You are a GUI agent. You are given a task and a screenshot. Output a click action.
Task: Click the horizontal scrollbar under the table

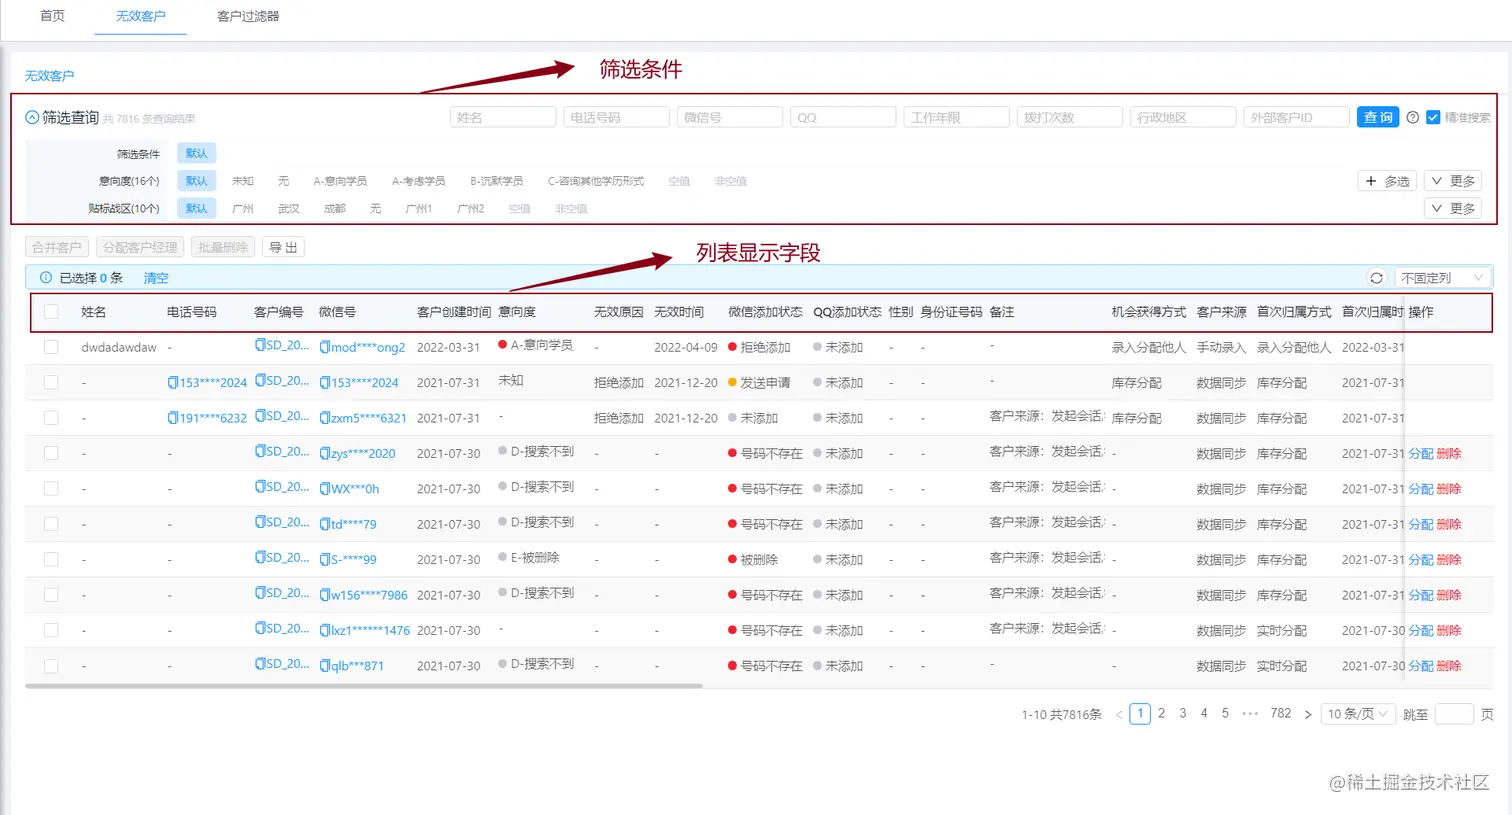point(364,686)
